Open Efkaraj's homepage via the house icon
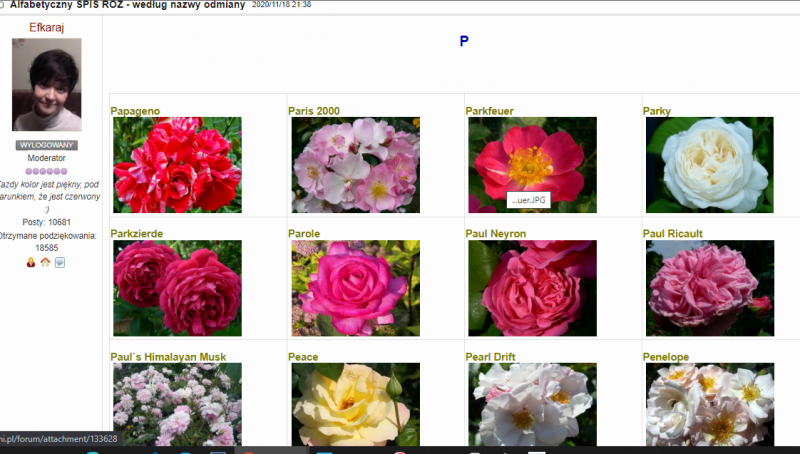The image size is (800, 454). [x=45, y=263]
